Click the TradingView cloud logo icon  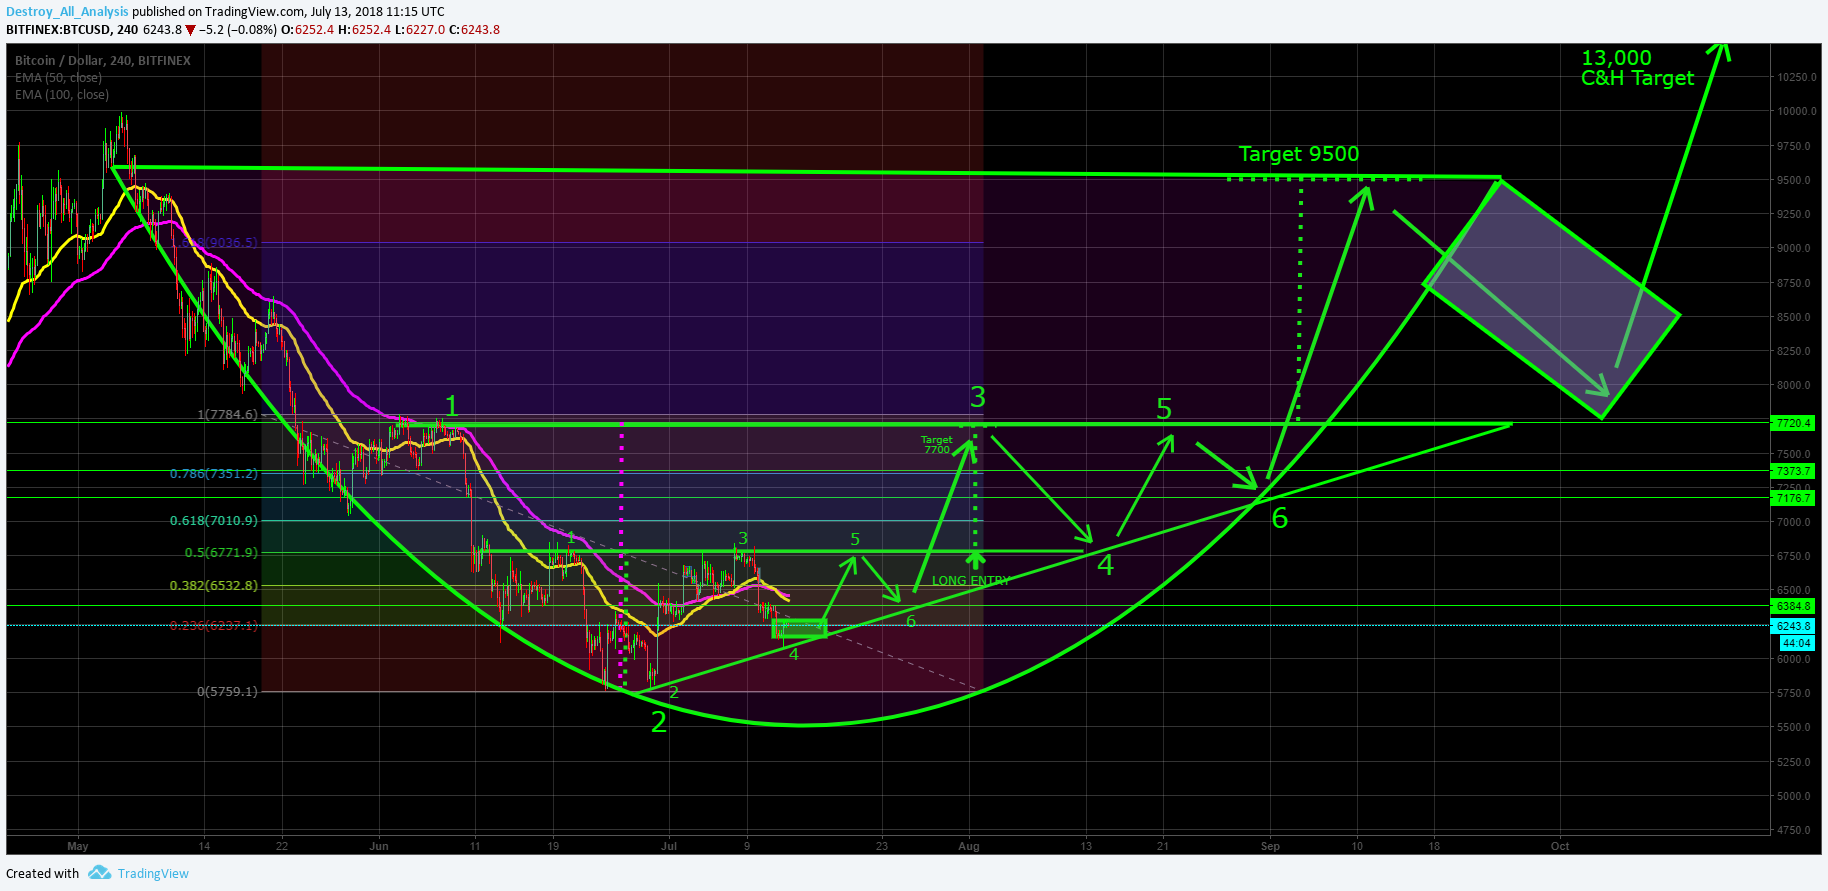[x=99, y=873]
